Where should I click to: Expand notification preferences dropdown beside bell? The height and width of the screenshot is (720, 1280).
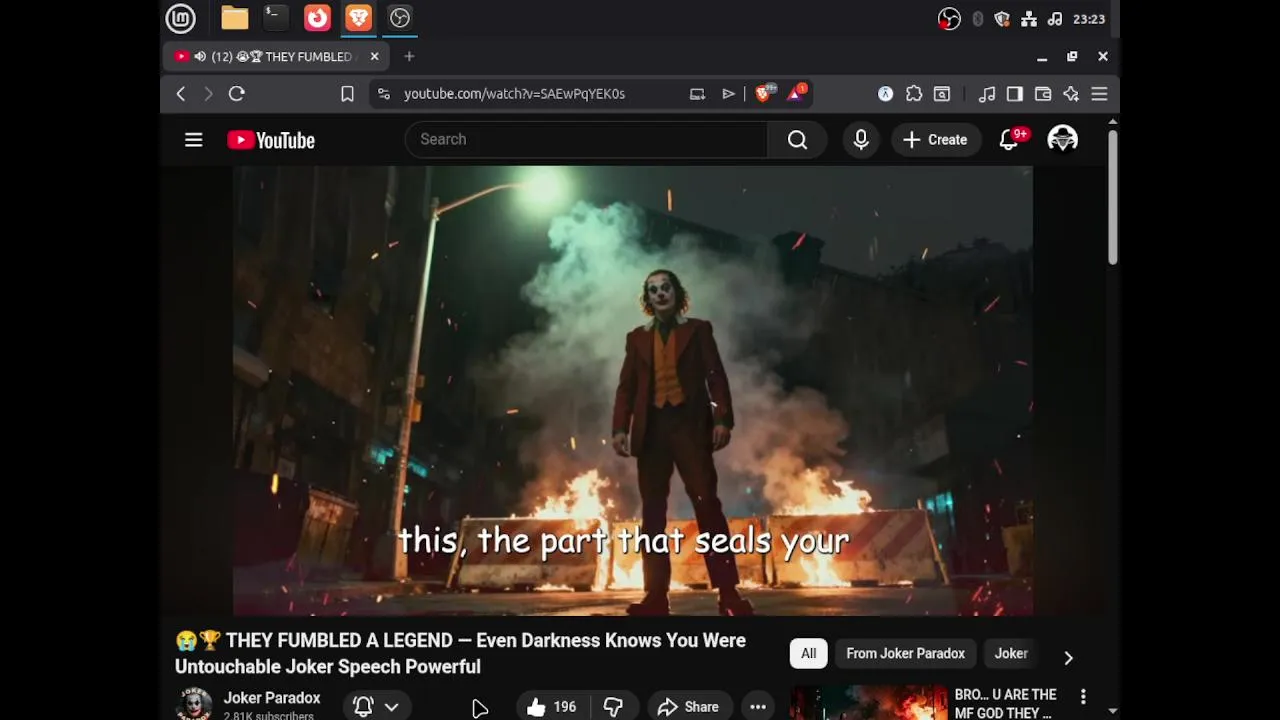392,707
